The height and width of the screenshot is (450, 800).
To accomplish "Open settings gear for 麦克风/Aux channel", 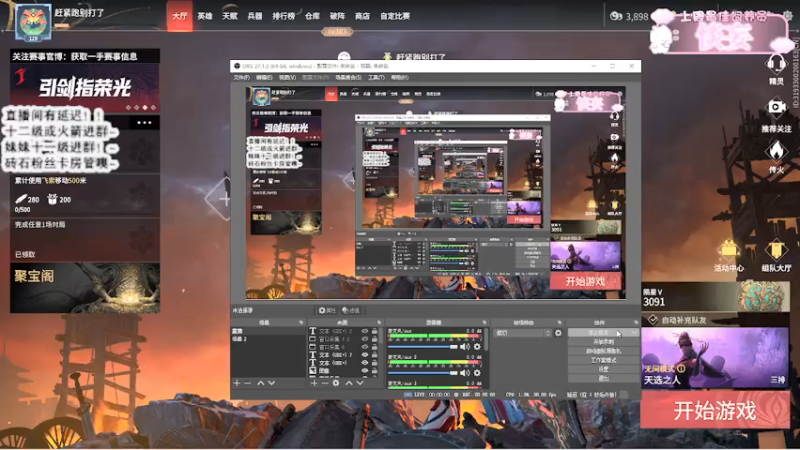I will [477, 347].
